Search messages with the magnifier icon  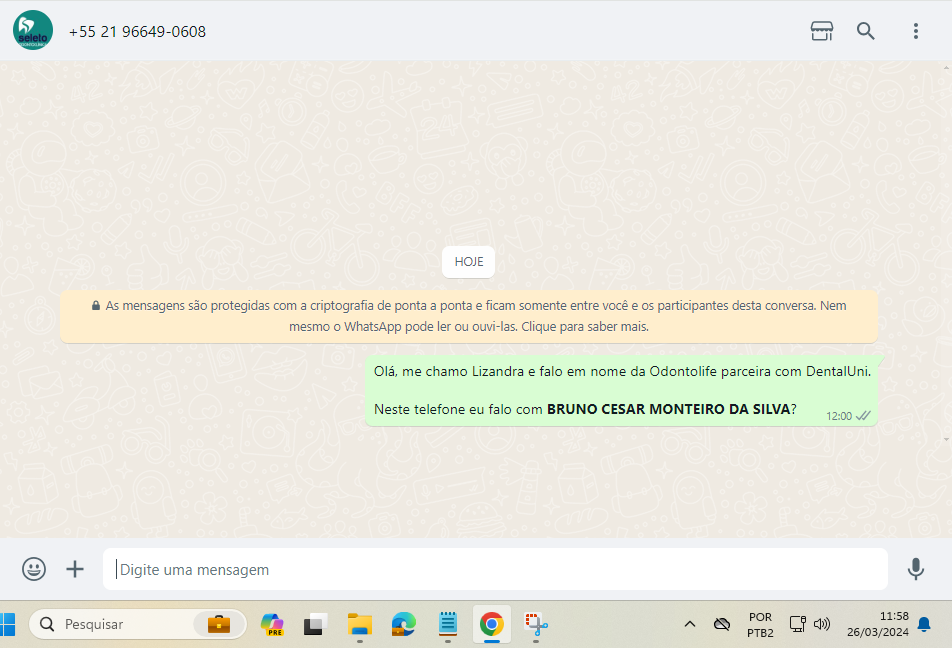[x=865, y=31]
